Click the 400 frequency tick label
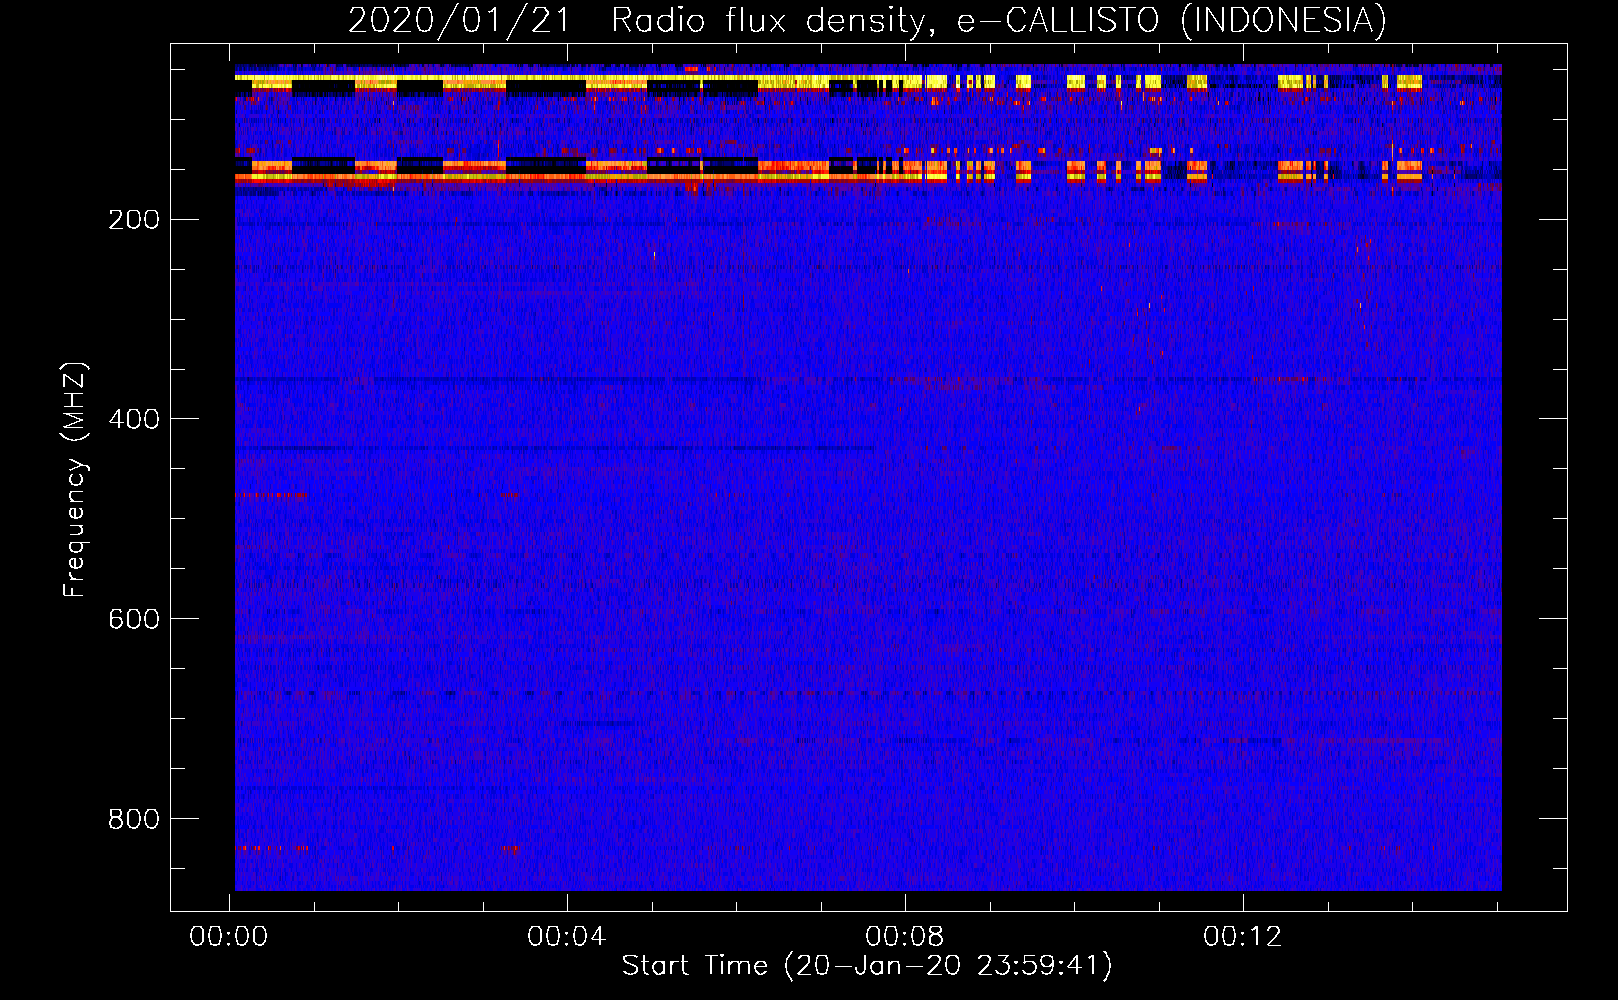The height and width of the screenshot is (1000, 1618). click(x=134, y=419)
